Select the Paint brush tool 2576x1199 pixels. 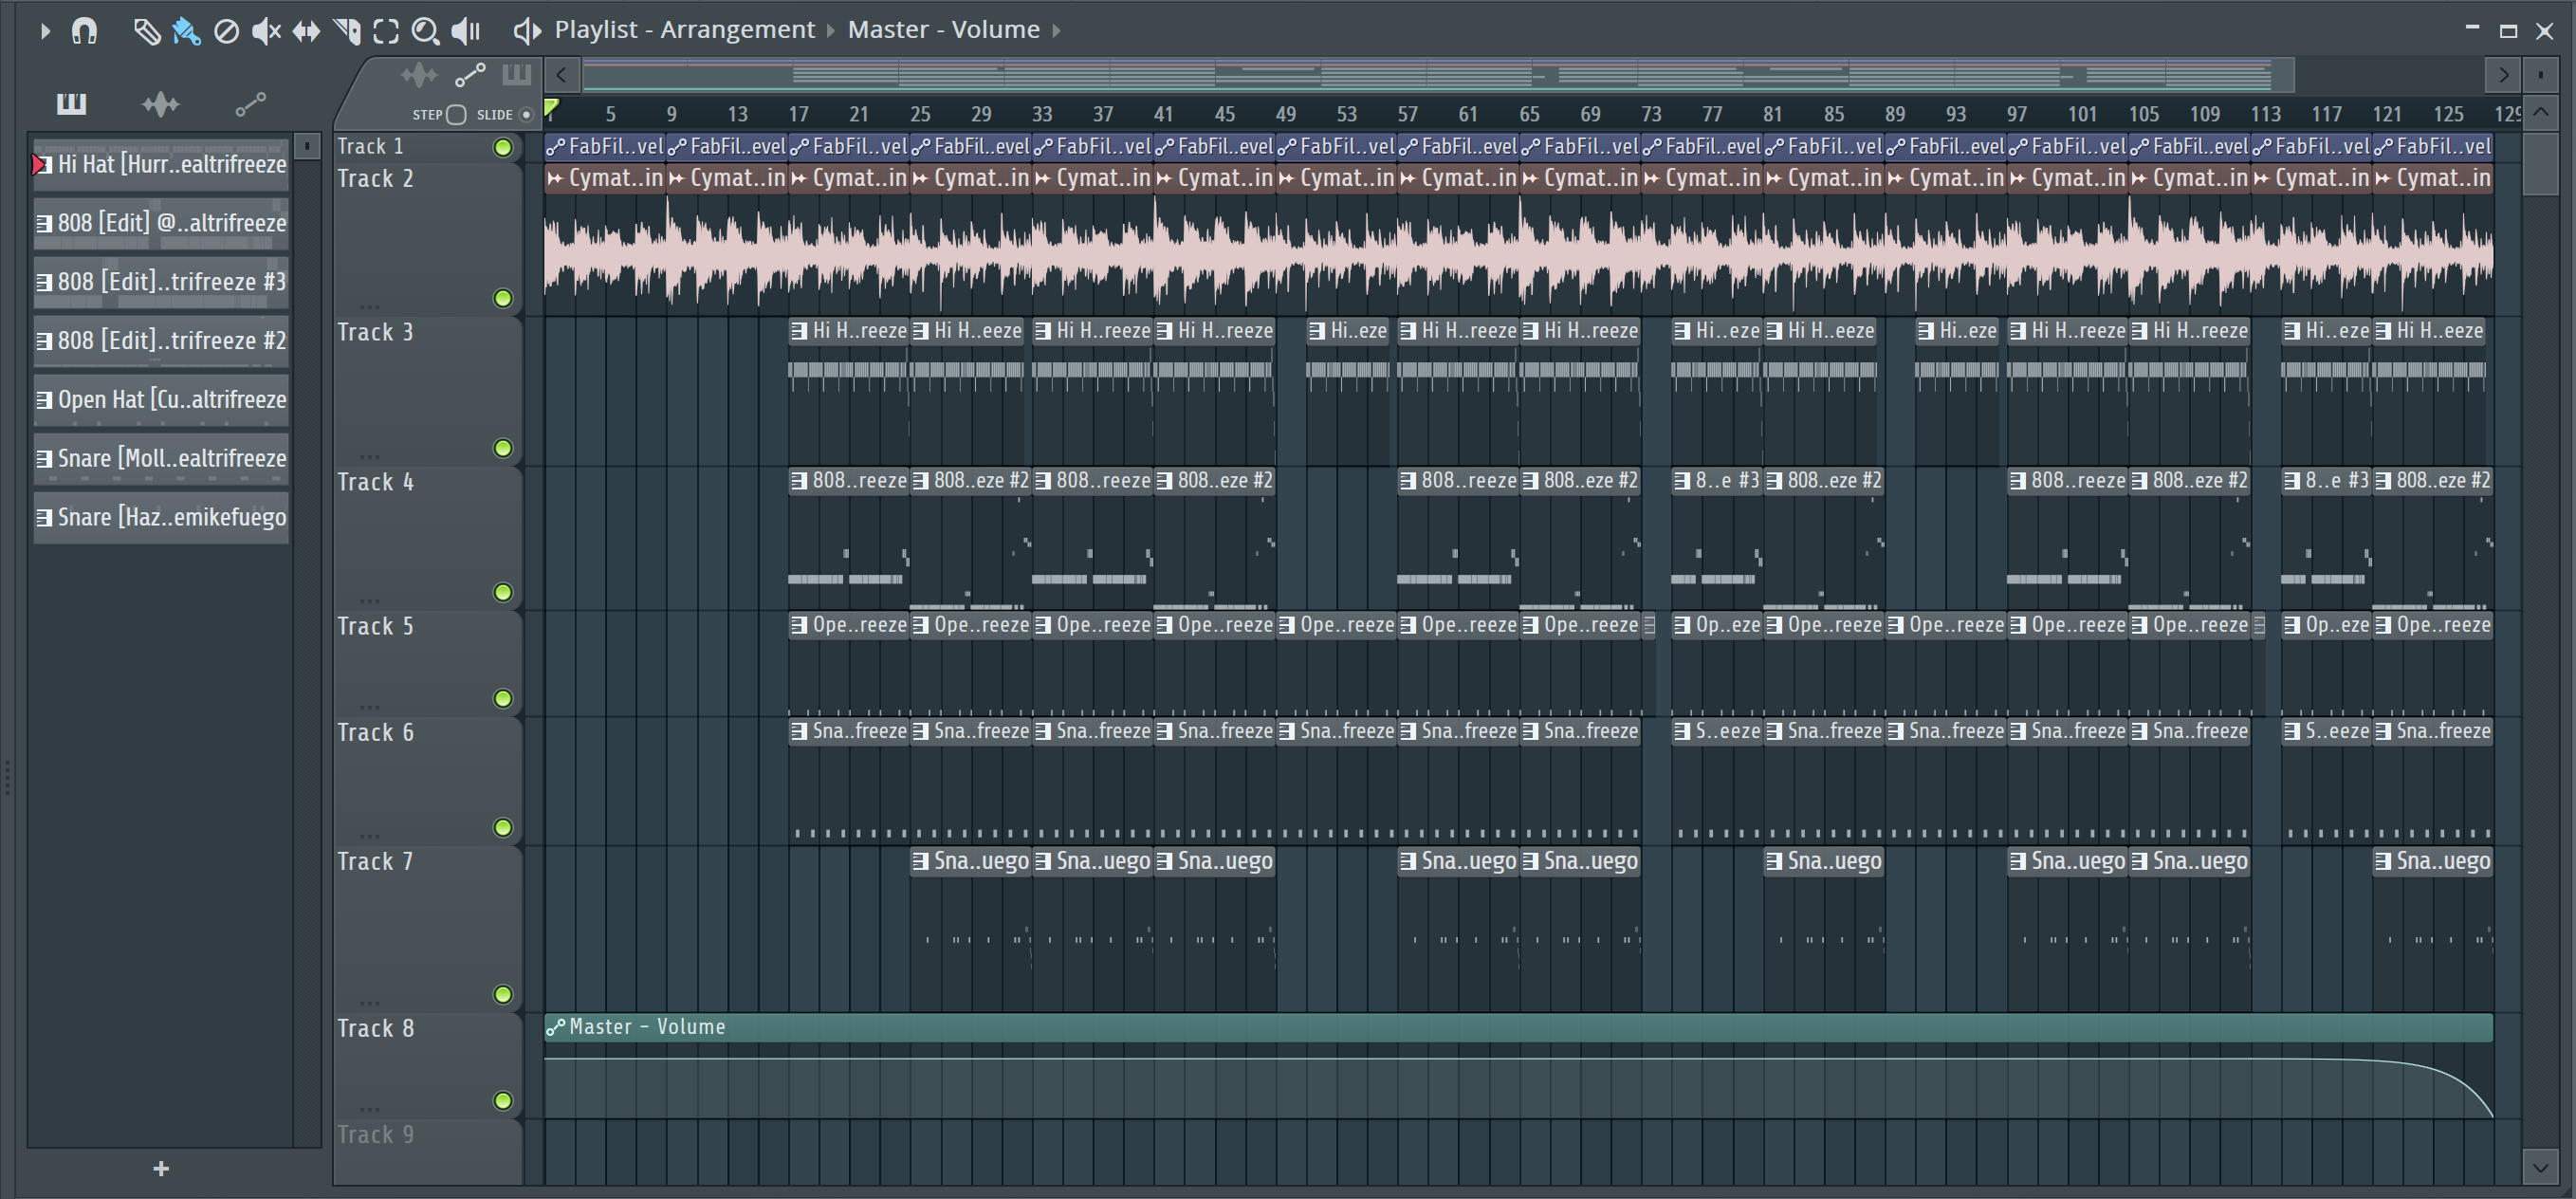pos(186,32)
